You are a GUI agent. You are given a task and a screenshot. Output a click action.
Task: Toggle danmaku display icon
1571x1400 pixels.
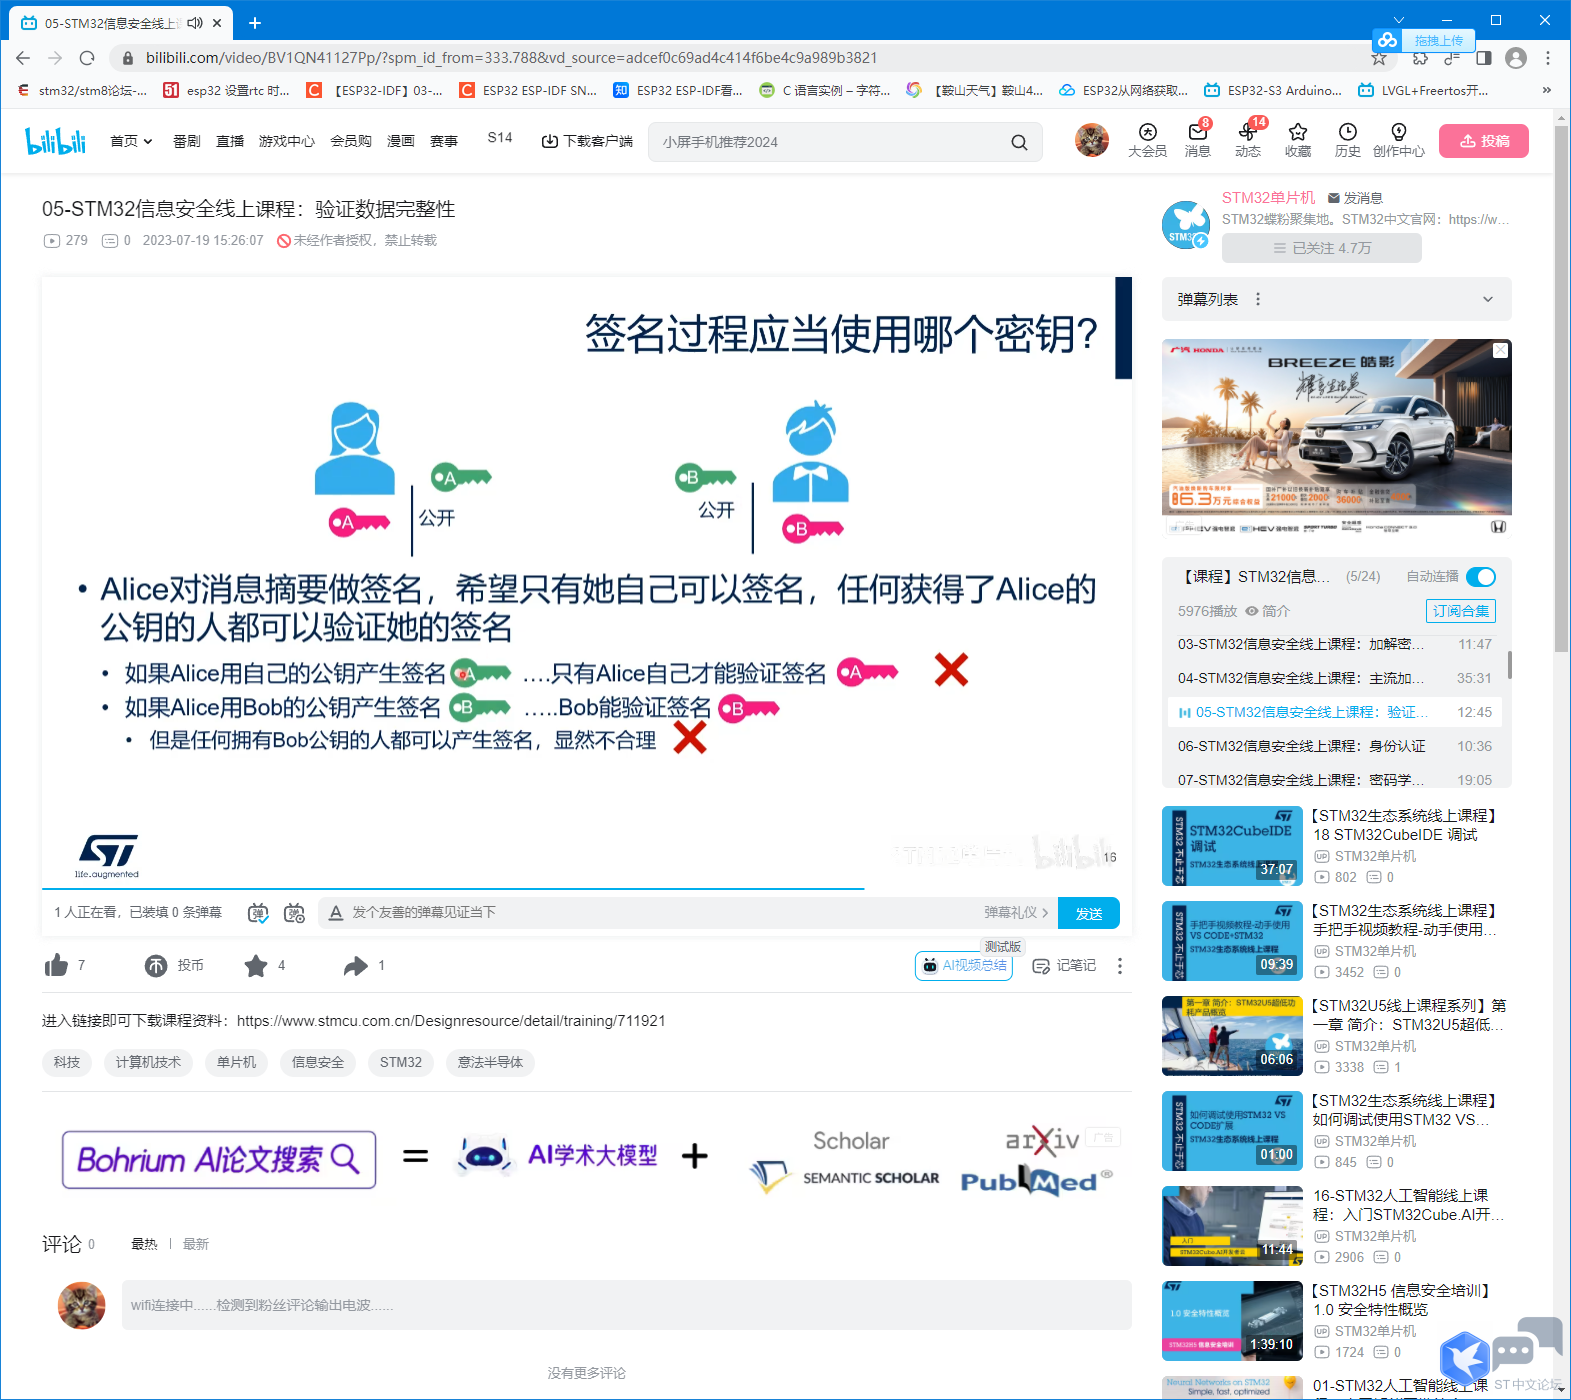pos(258,912)
